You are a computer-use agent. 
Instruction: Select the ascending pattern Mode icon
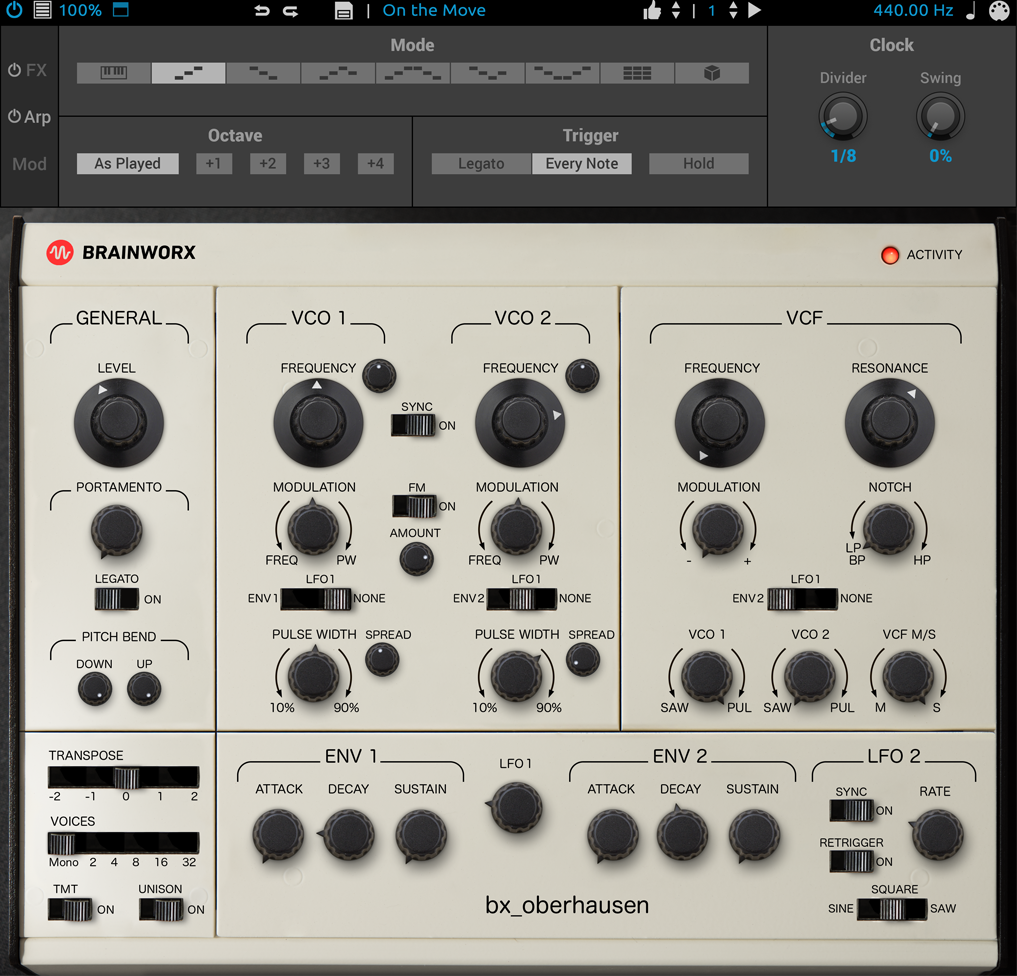[x=187, y=72]
